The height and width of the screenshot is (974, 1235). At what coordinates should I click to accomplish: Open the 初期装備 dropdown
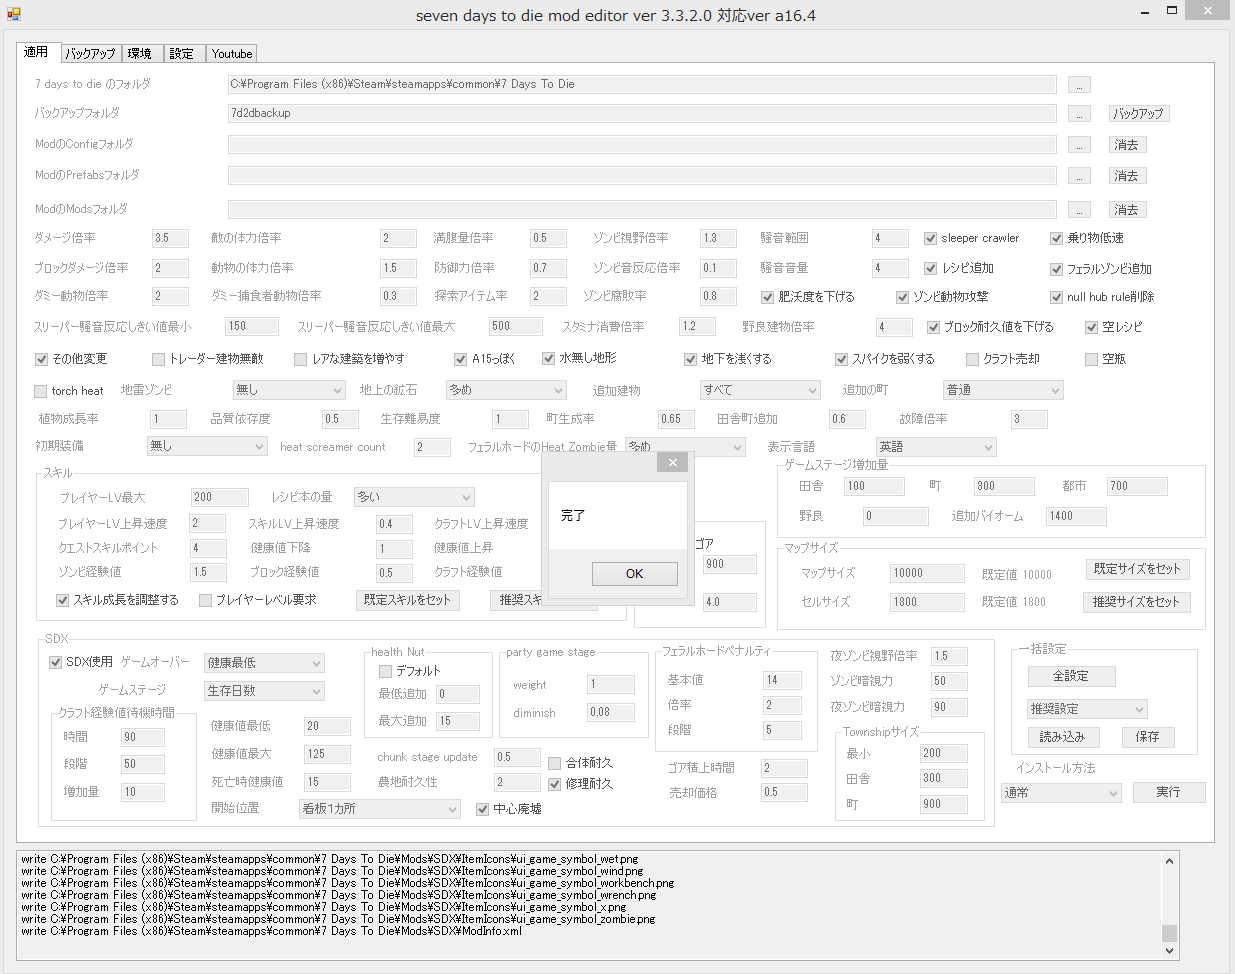pyautogui.click(x=207, y=446)
